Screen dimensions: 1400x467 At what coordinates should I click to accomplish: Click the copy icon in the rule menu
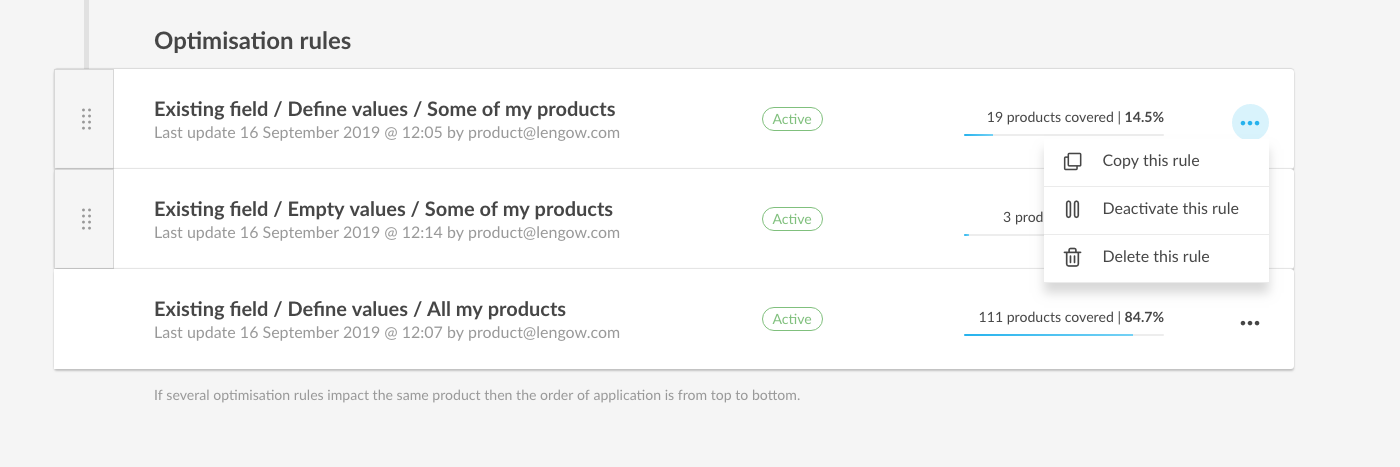point(1072,161)
